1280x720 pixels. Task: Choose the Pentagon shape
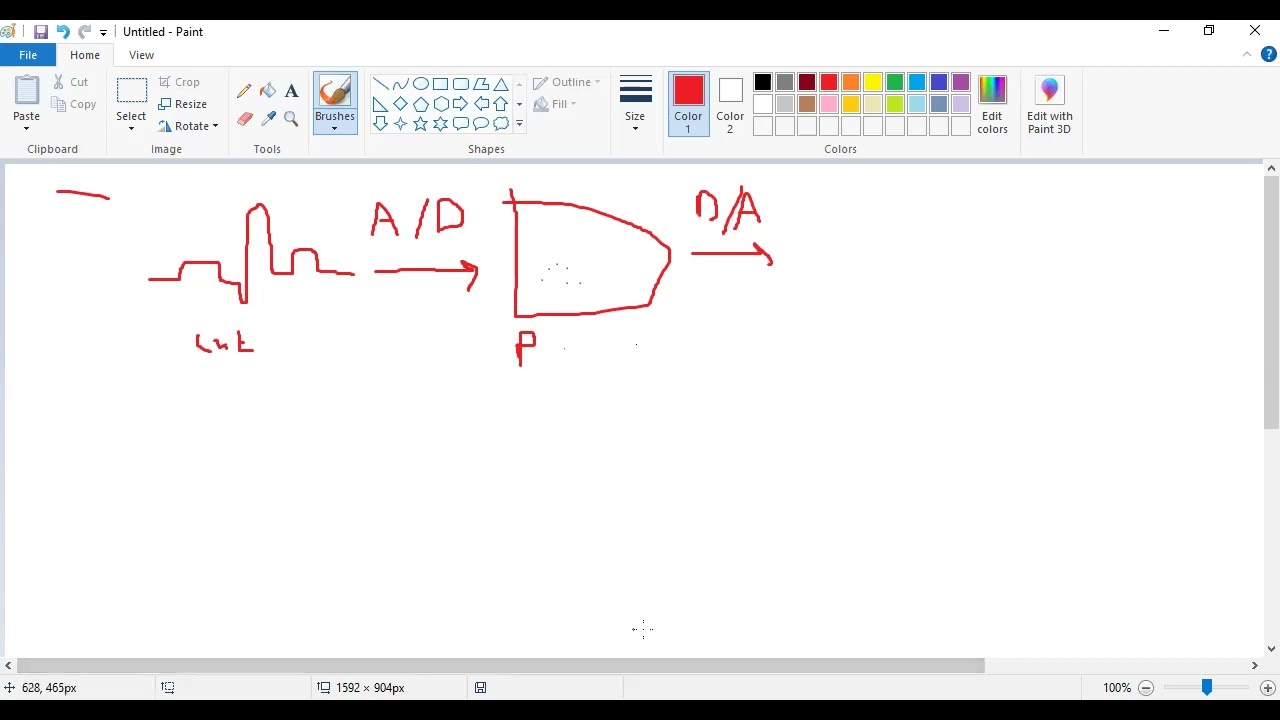point(420,104)
